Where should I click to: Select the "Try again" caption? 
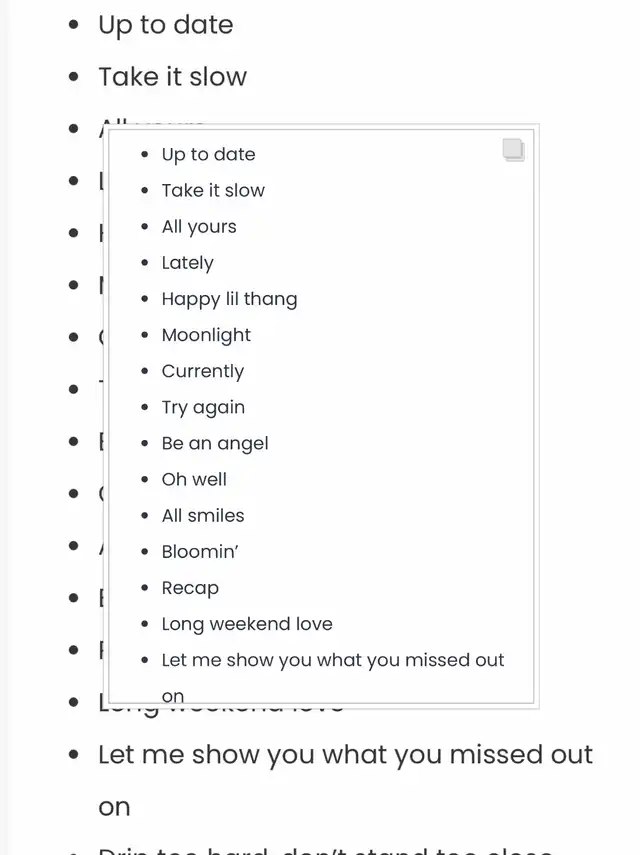(x=203, y=407)
